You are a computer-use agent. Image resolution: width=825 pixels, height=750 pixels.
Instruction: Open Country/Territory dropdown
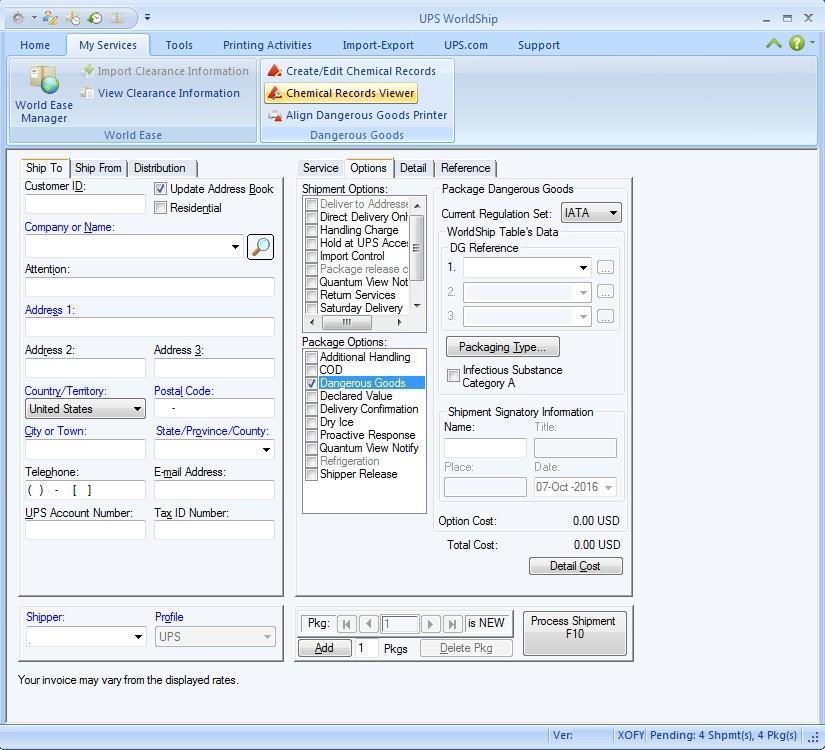(137, 409)
